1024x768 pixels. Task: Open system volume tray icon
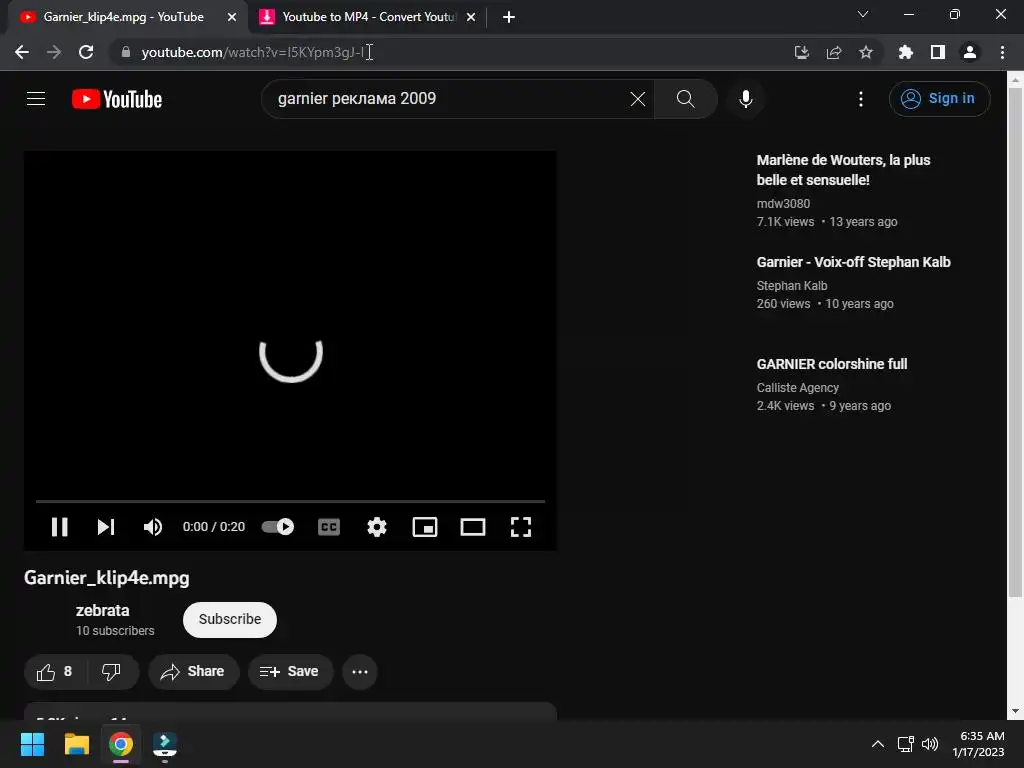930,744
